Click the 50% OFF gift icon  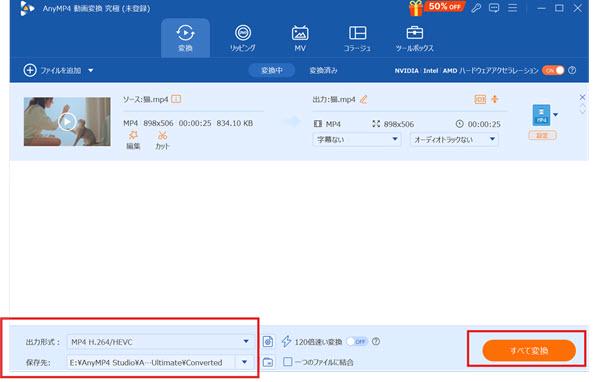436,8
